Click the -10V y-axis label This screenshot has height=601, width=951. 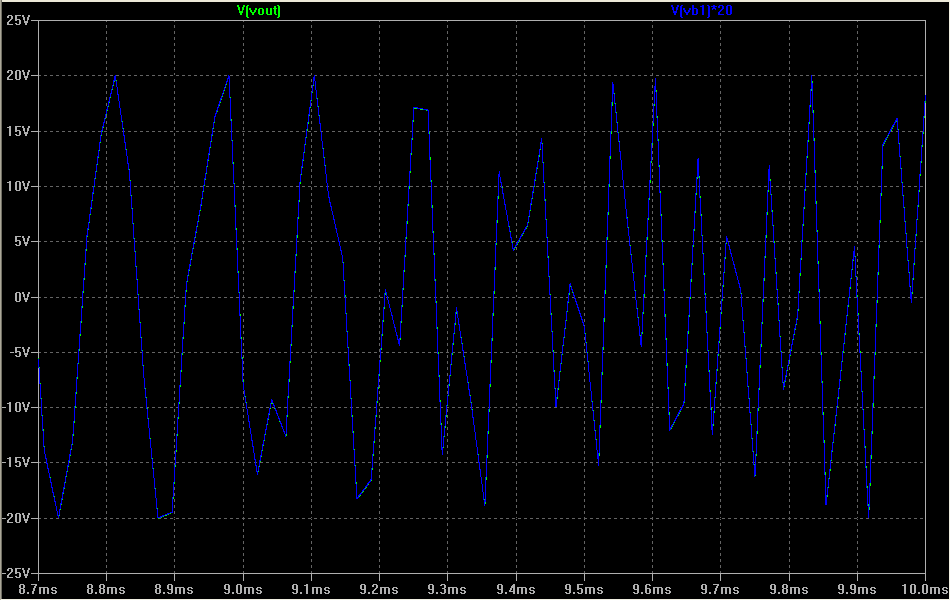(15, 408)
